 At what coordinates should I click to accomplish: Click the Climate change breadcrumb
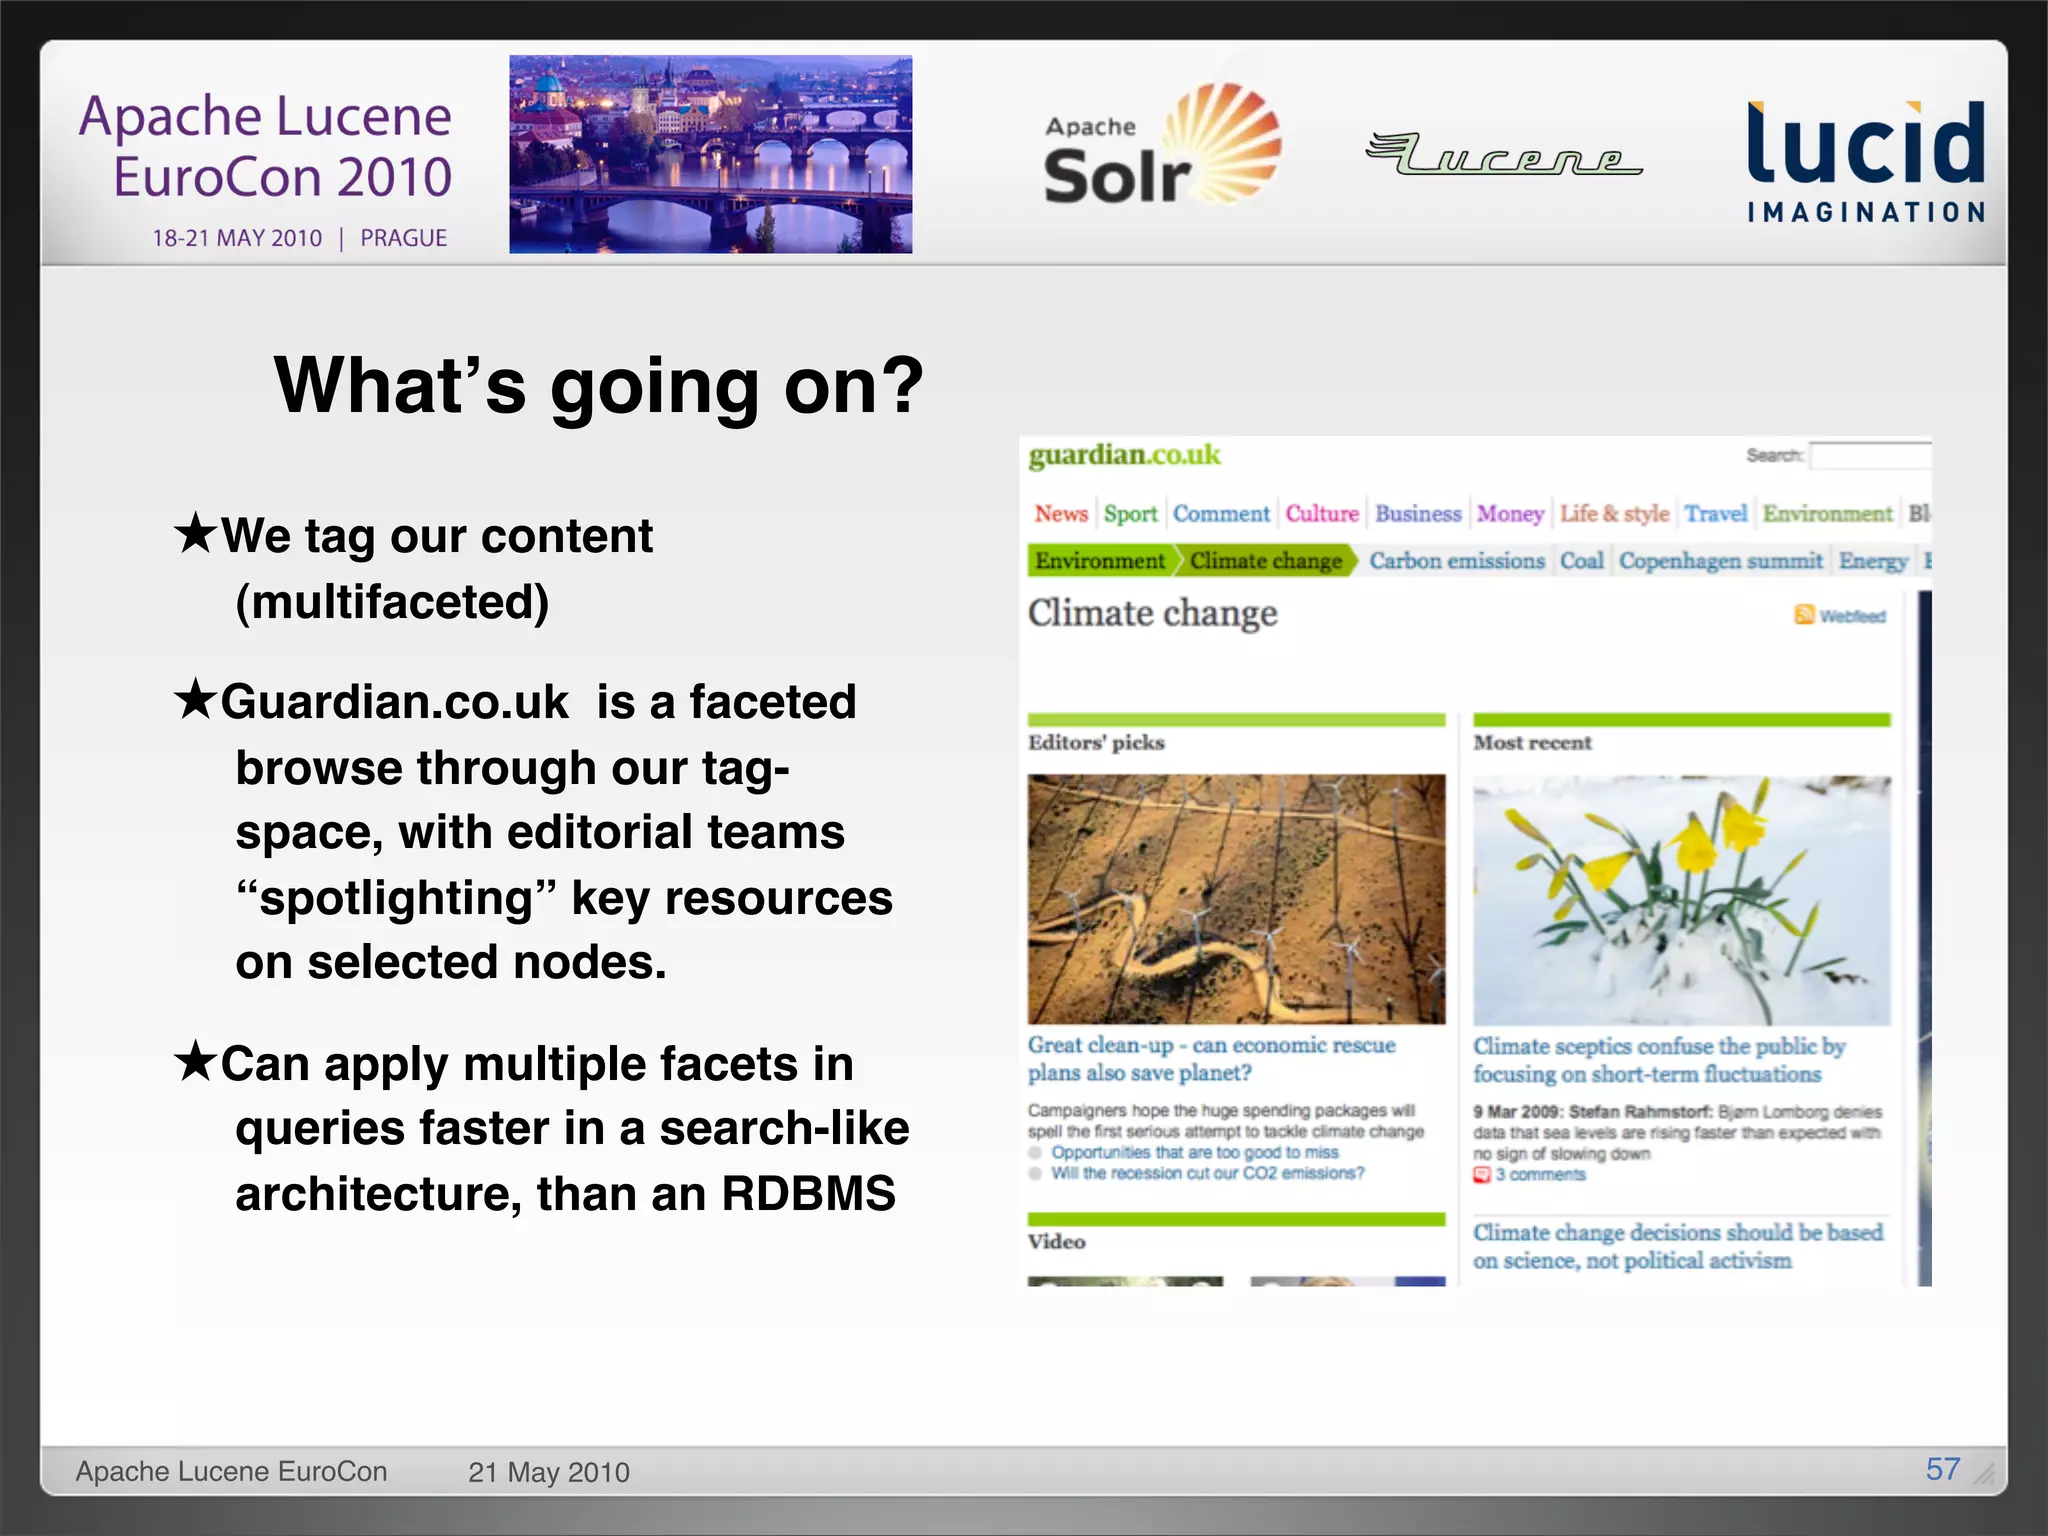pos(1266,560)
